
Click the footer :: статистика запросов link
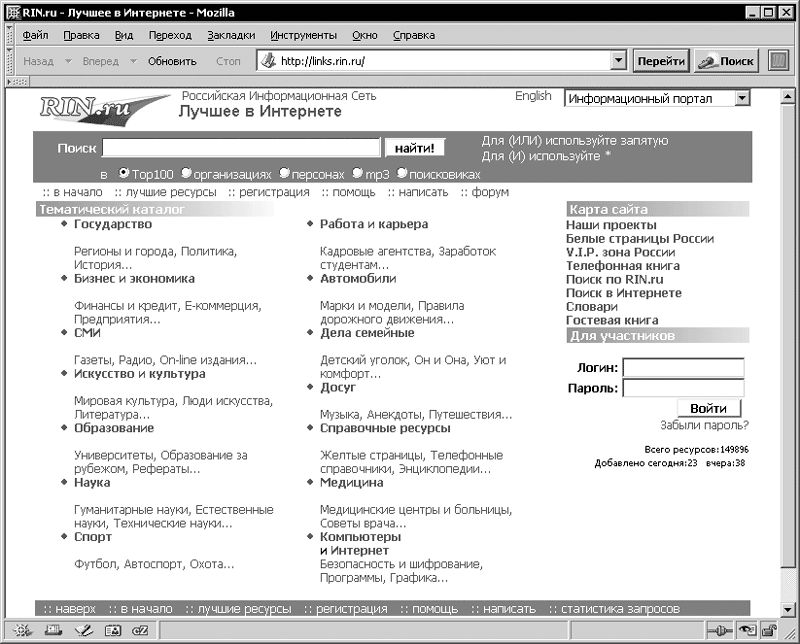point(614,609)
